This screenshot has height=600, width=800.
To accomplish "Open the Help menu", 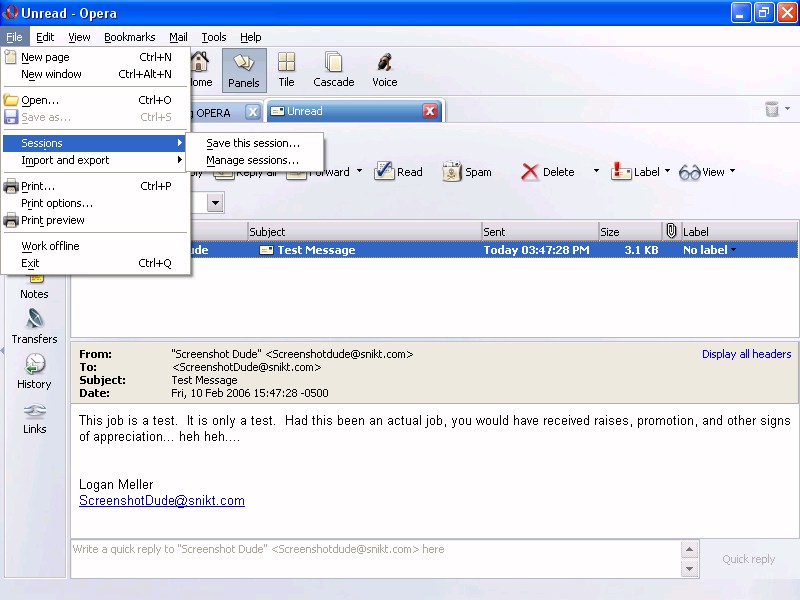I will [251, 37].
